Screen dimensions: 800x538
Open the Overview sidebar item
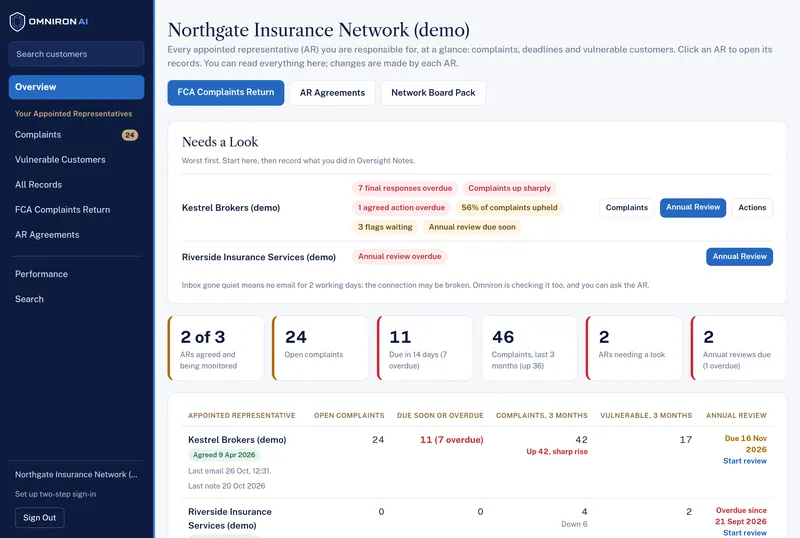[77, 87]
